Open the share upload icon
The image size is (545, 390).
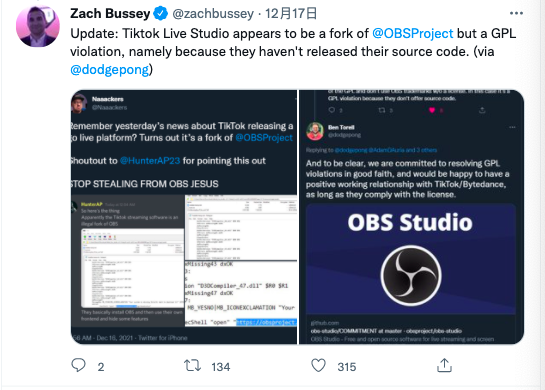click(x=444, y=365)
